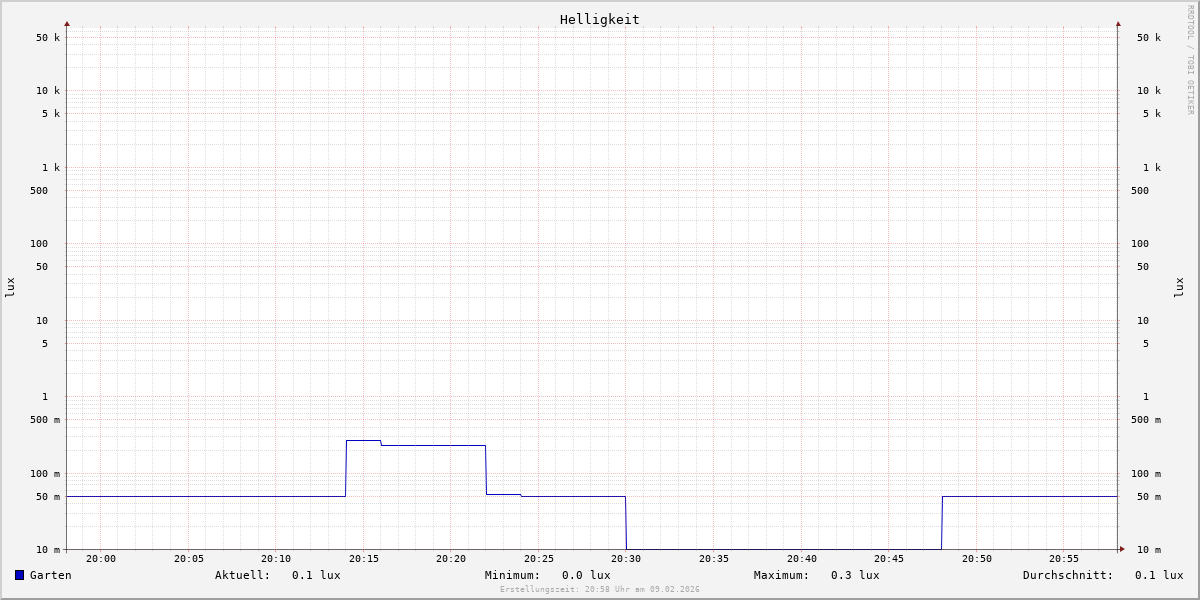Click the left vertical lux axis title

10,288
